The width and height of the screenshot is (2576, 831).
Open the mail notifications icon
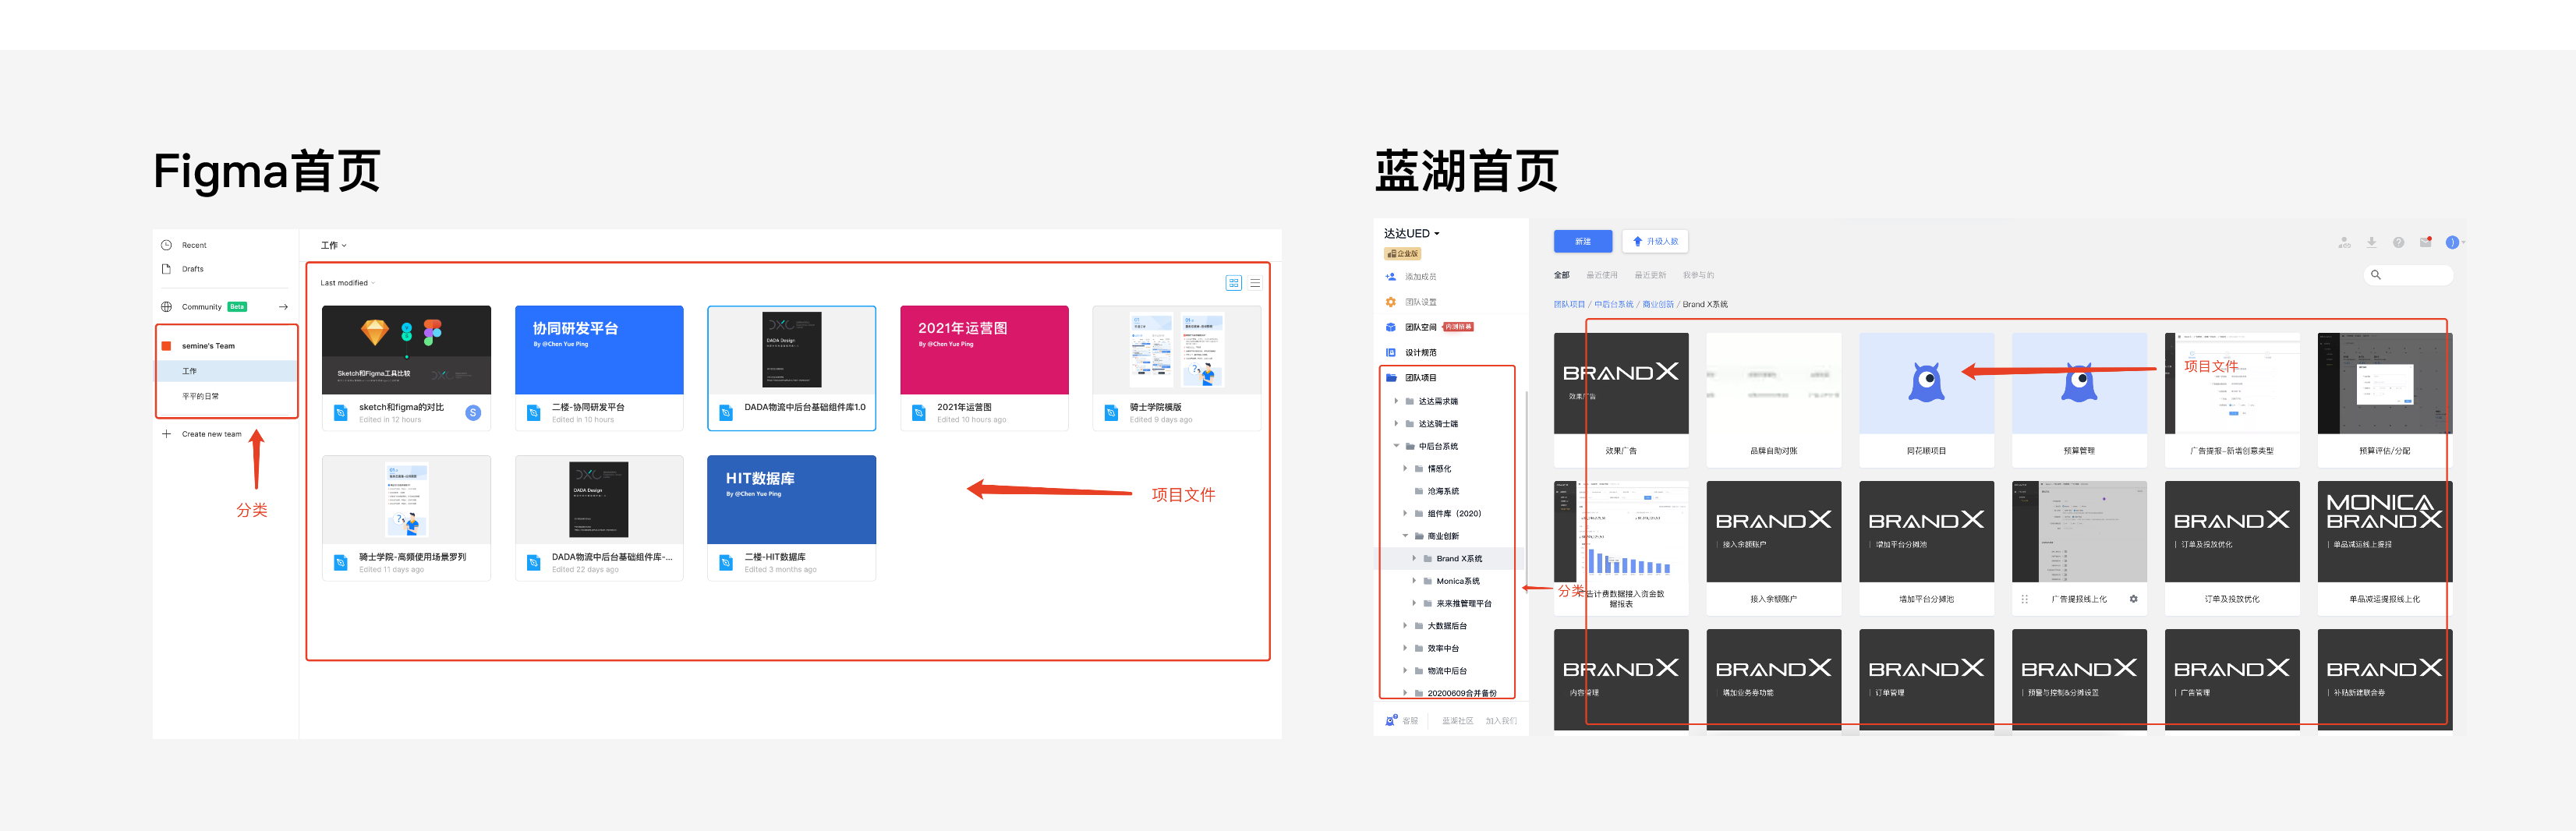pyautogui.click(x=2425, y=242)
